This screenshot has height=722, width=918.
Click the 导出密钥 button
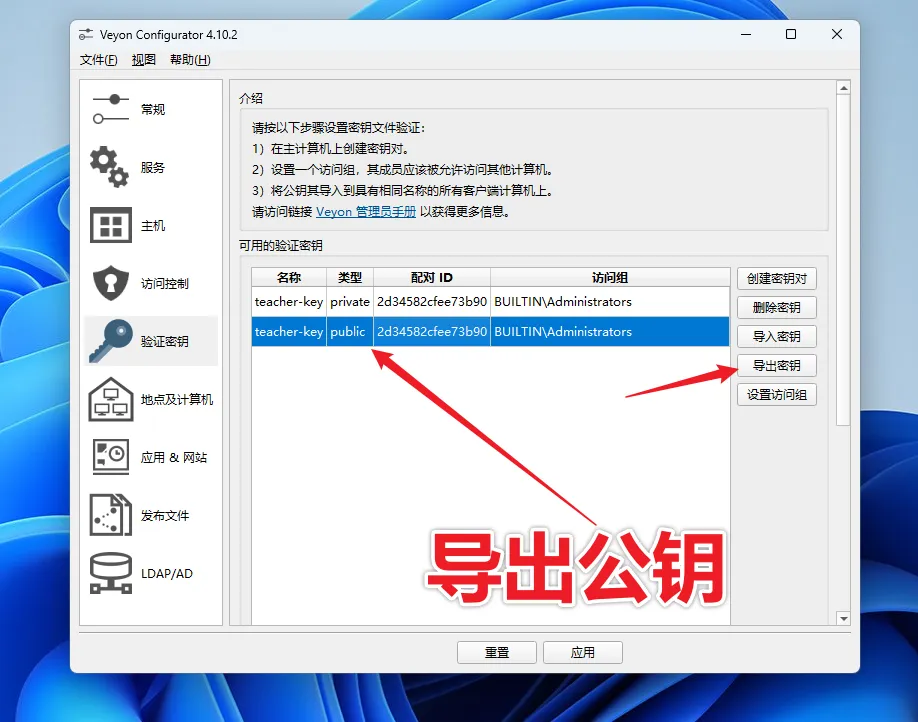(776, 366)
